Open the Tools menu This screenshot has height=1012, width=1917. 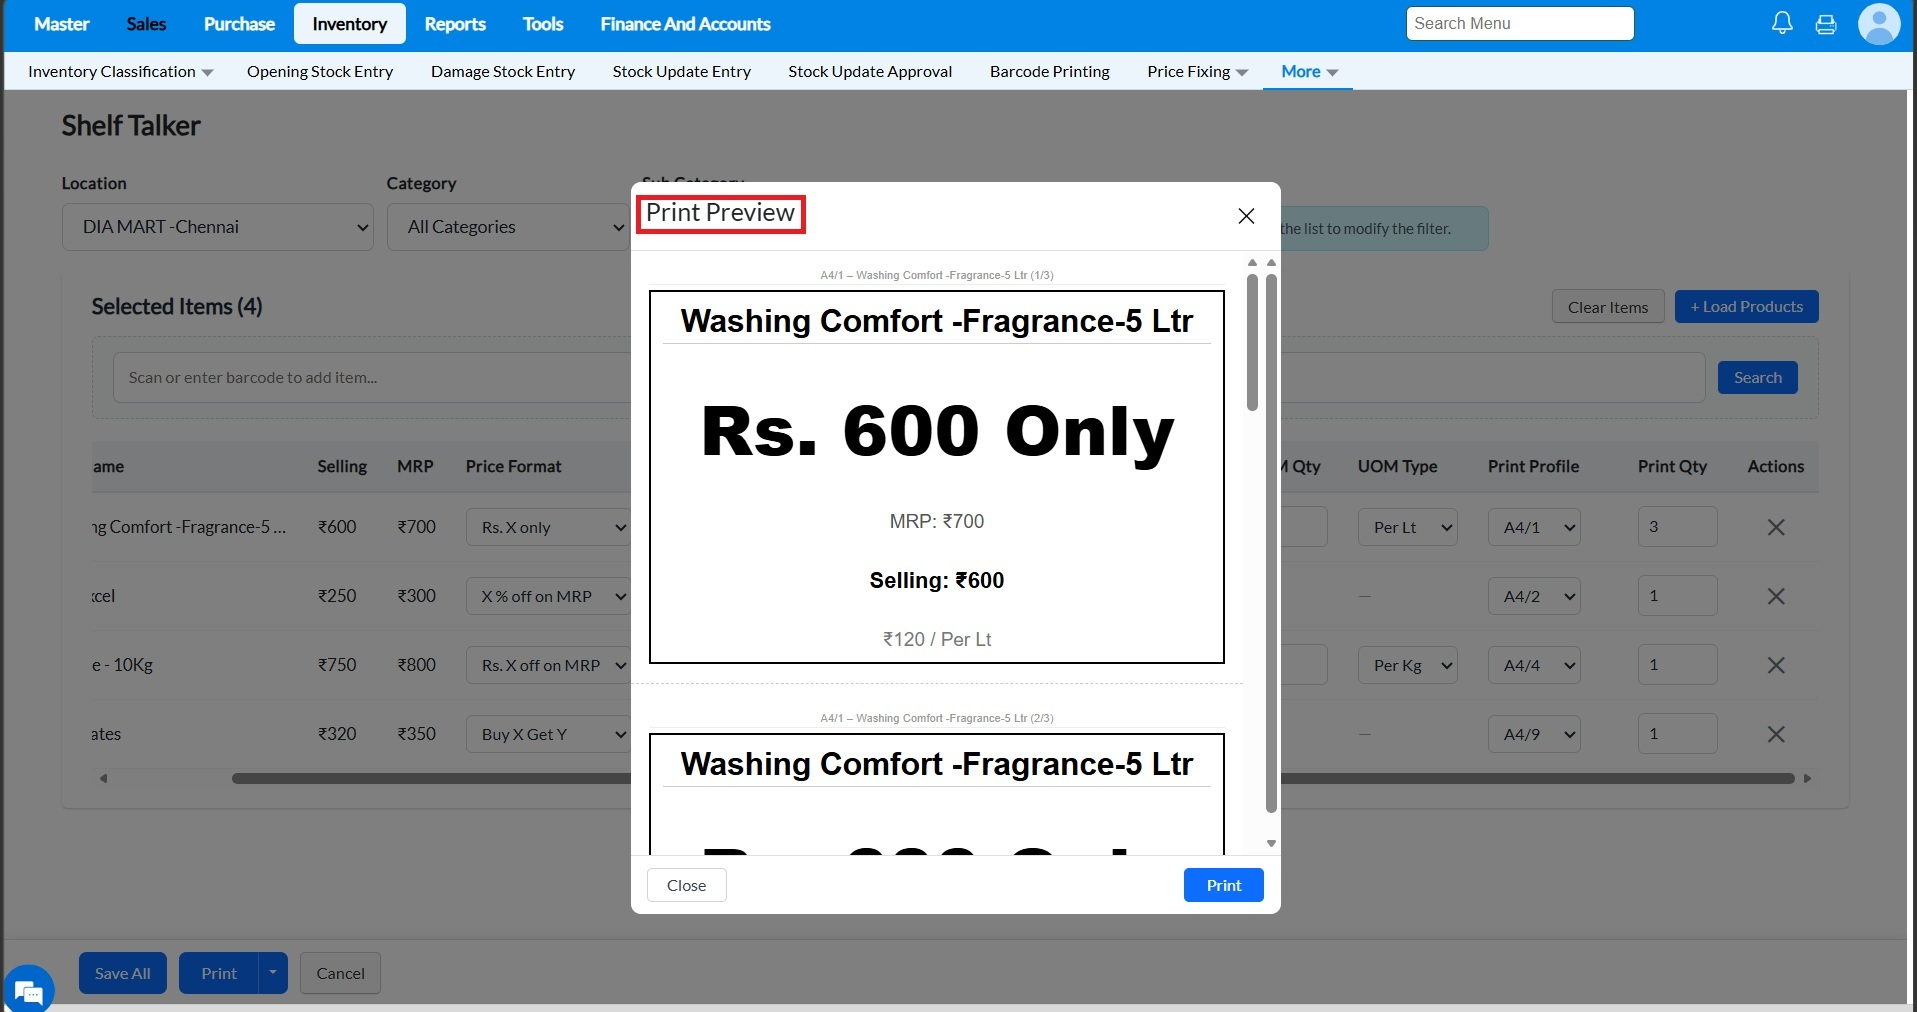pyautogui.click(x=543, y=24)
